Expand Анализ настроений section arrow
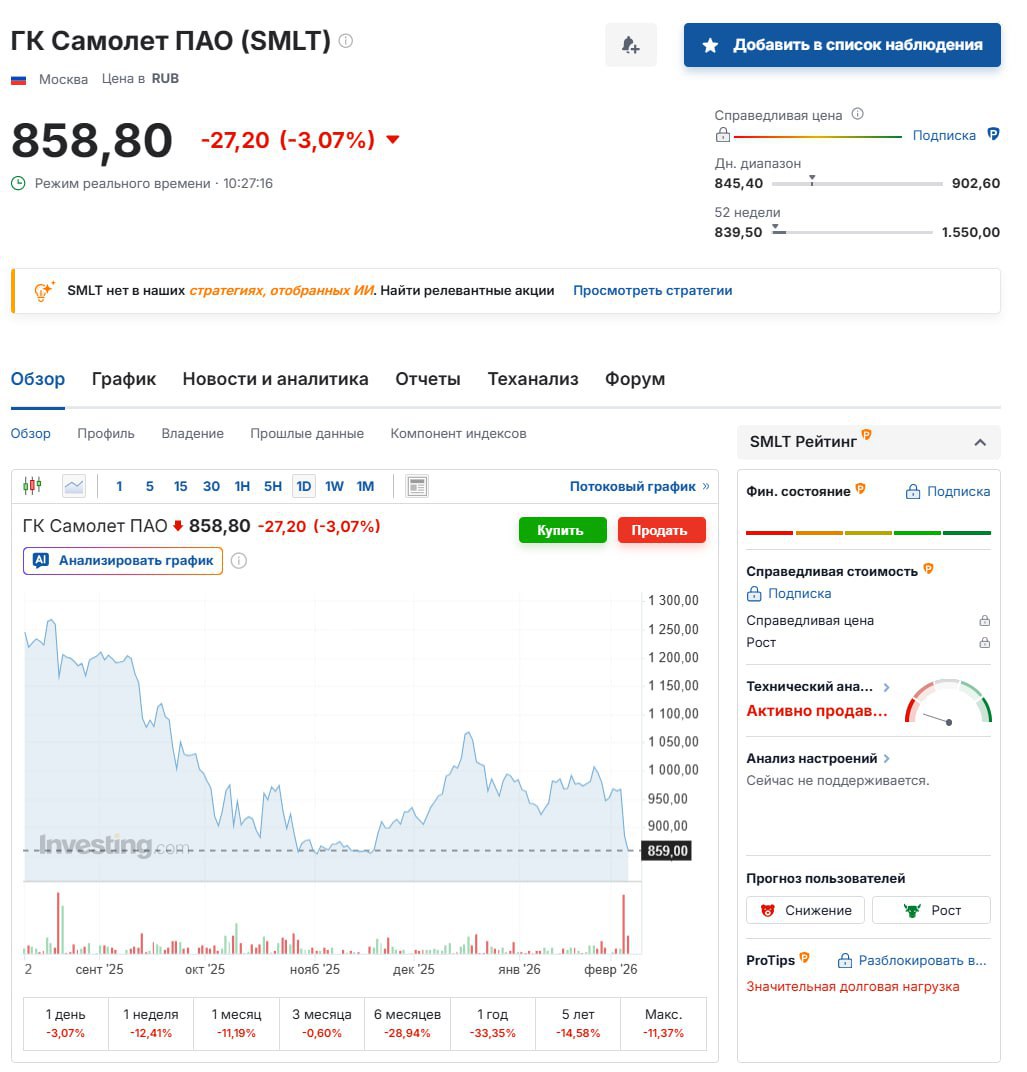This screenshot has width=1027, height=1072. 887,759
